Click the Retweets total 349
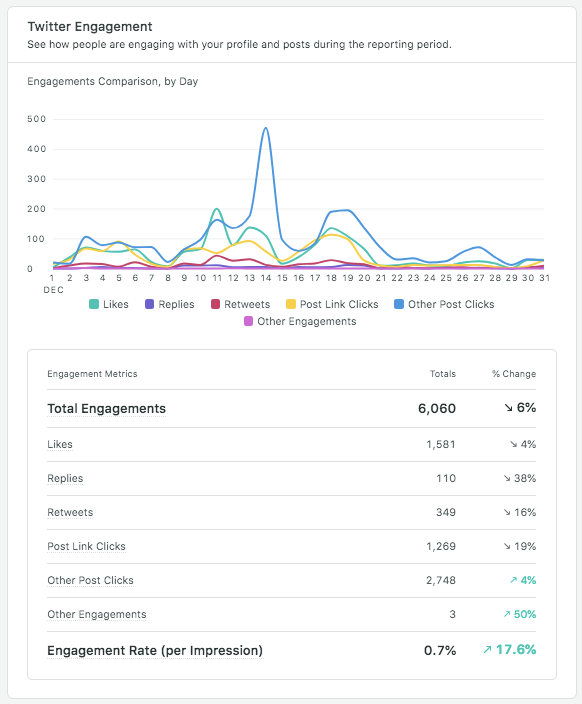The width and height of the screenshot is (582, 704). (445, 512)
